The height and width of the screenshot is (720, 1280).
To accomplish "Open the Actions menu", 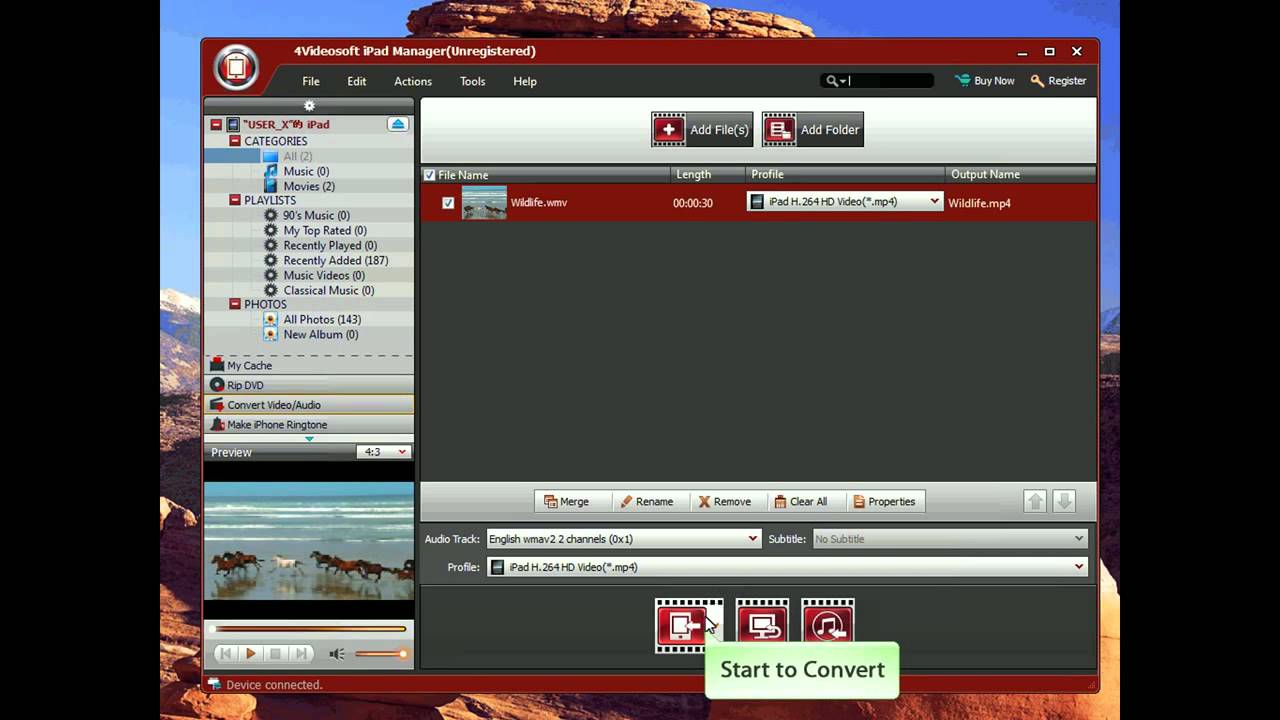I will (413, 81).
